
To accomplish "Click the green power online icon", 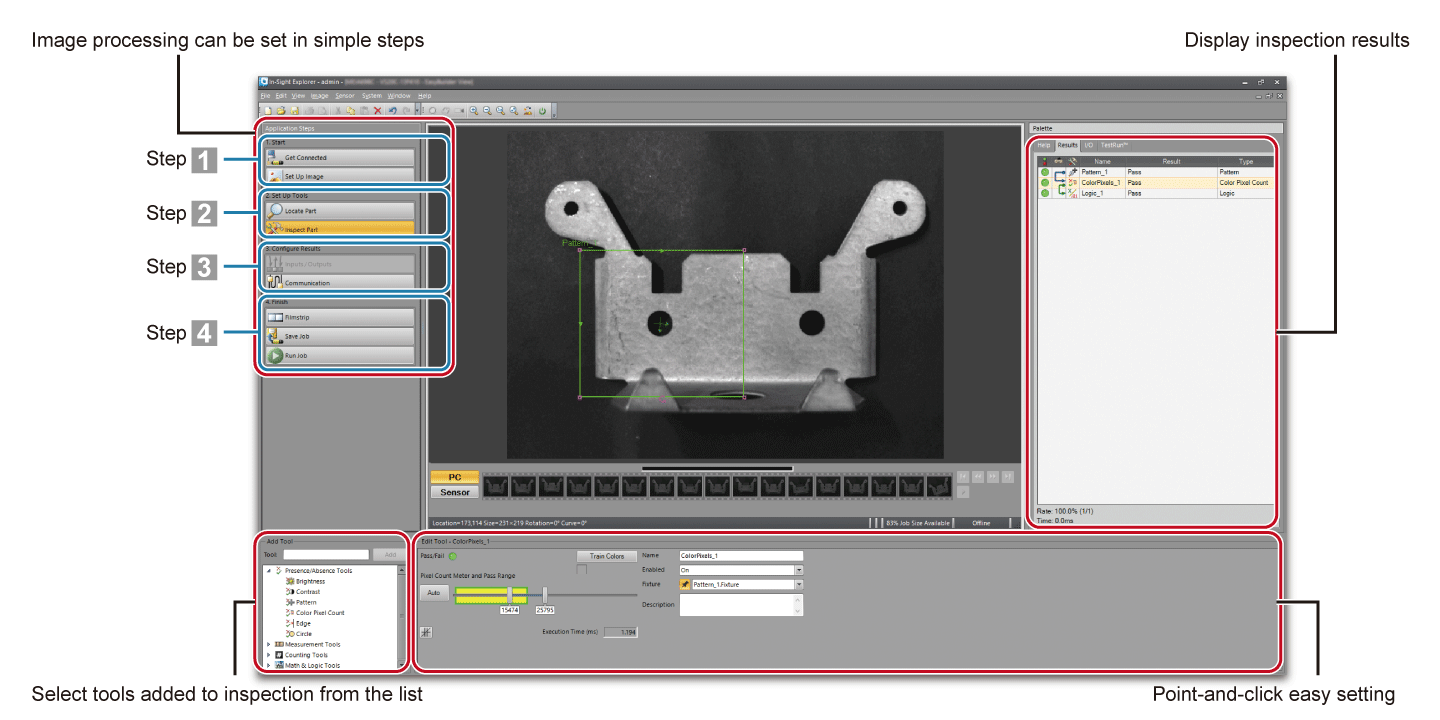I will click(542, 110).
